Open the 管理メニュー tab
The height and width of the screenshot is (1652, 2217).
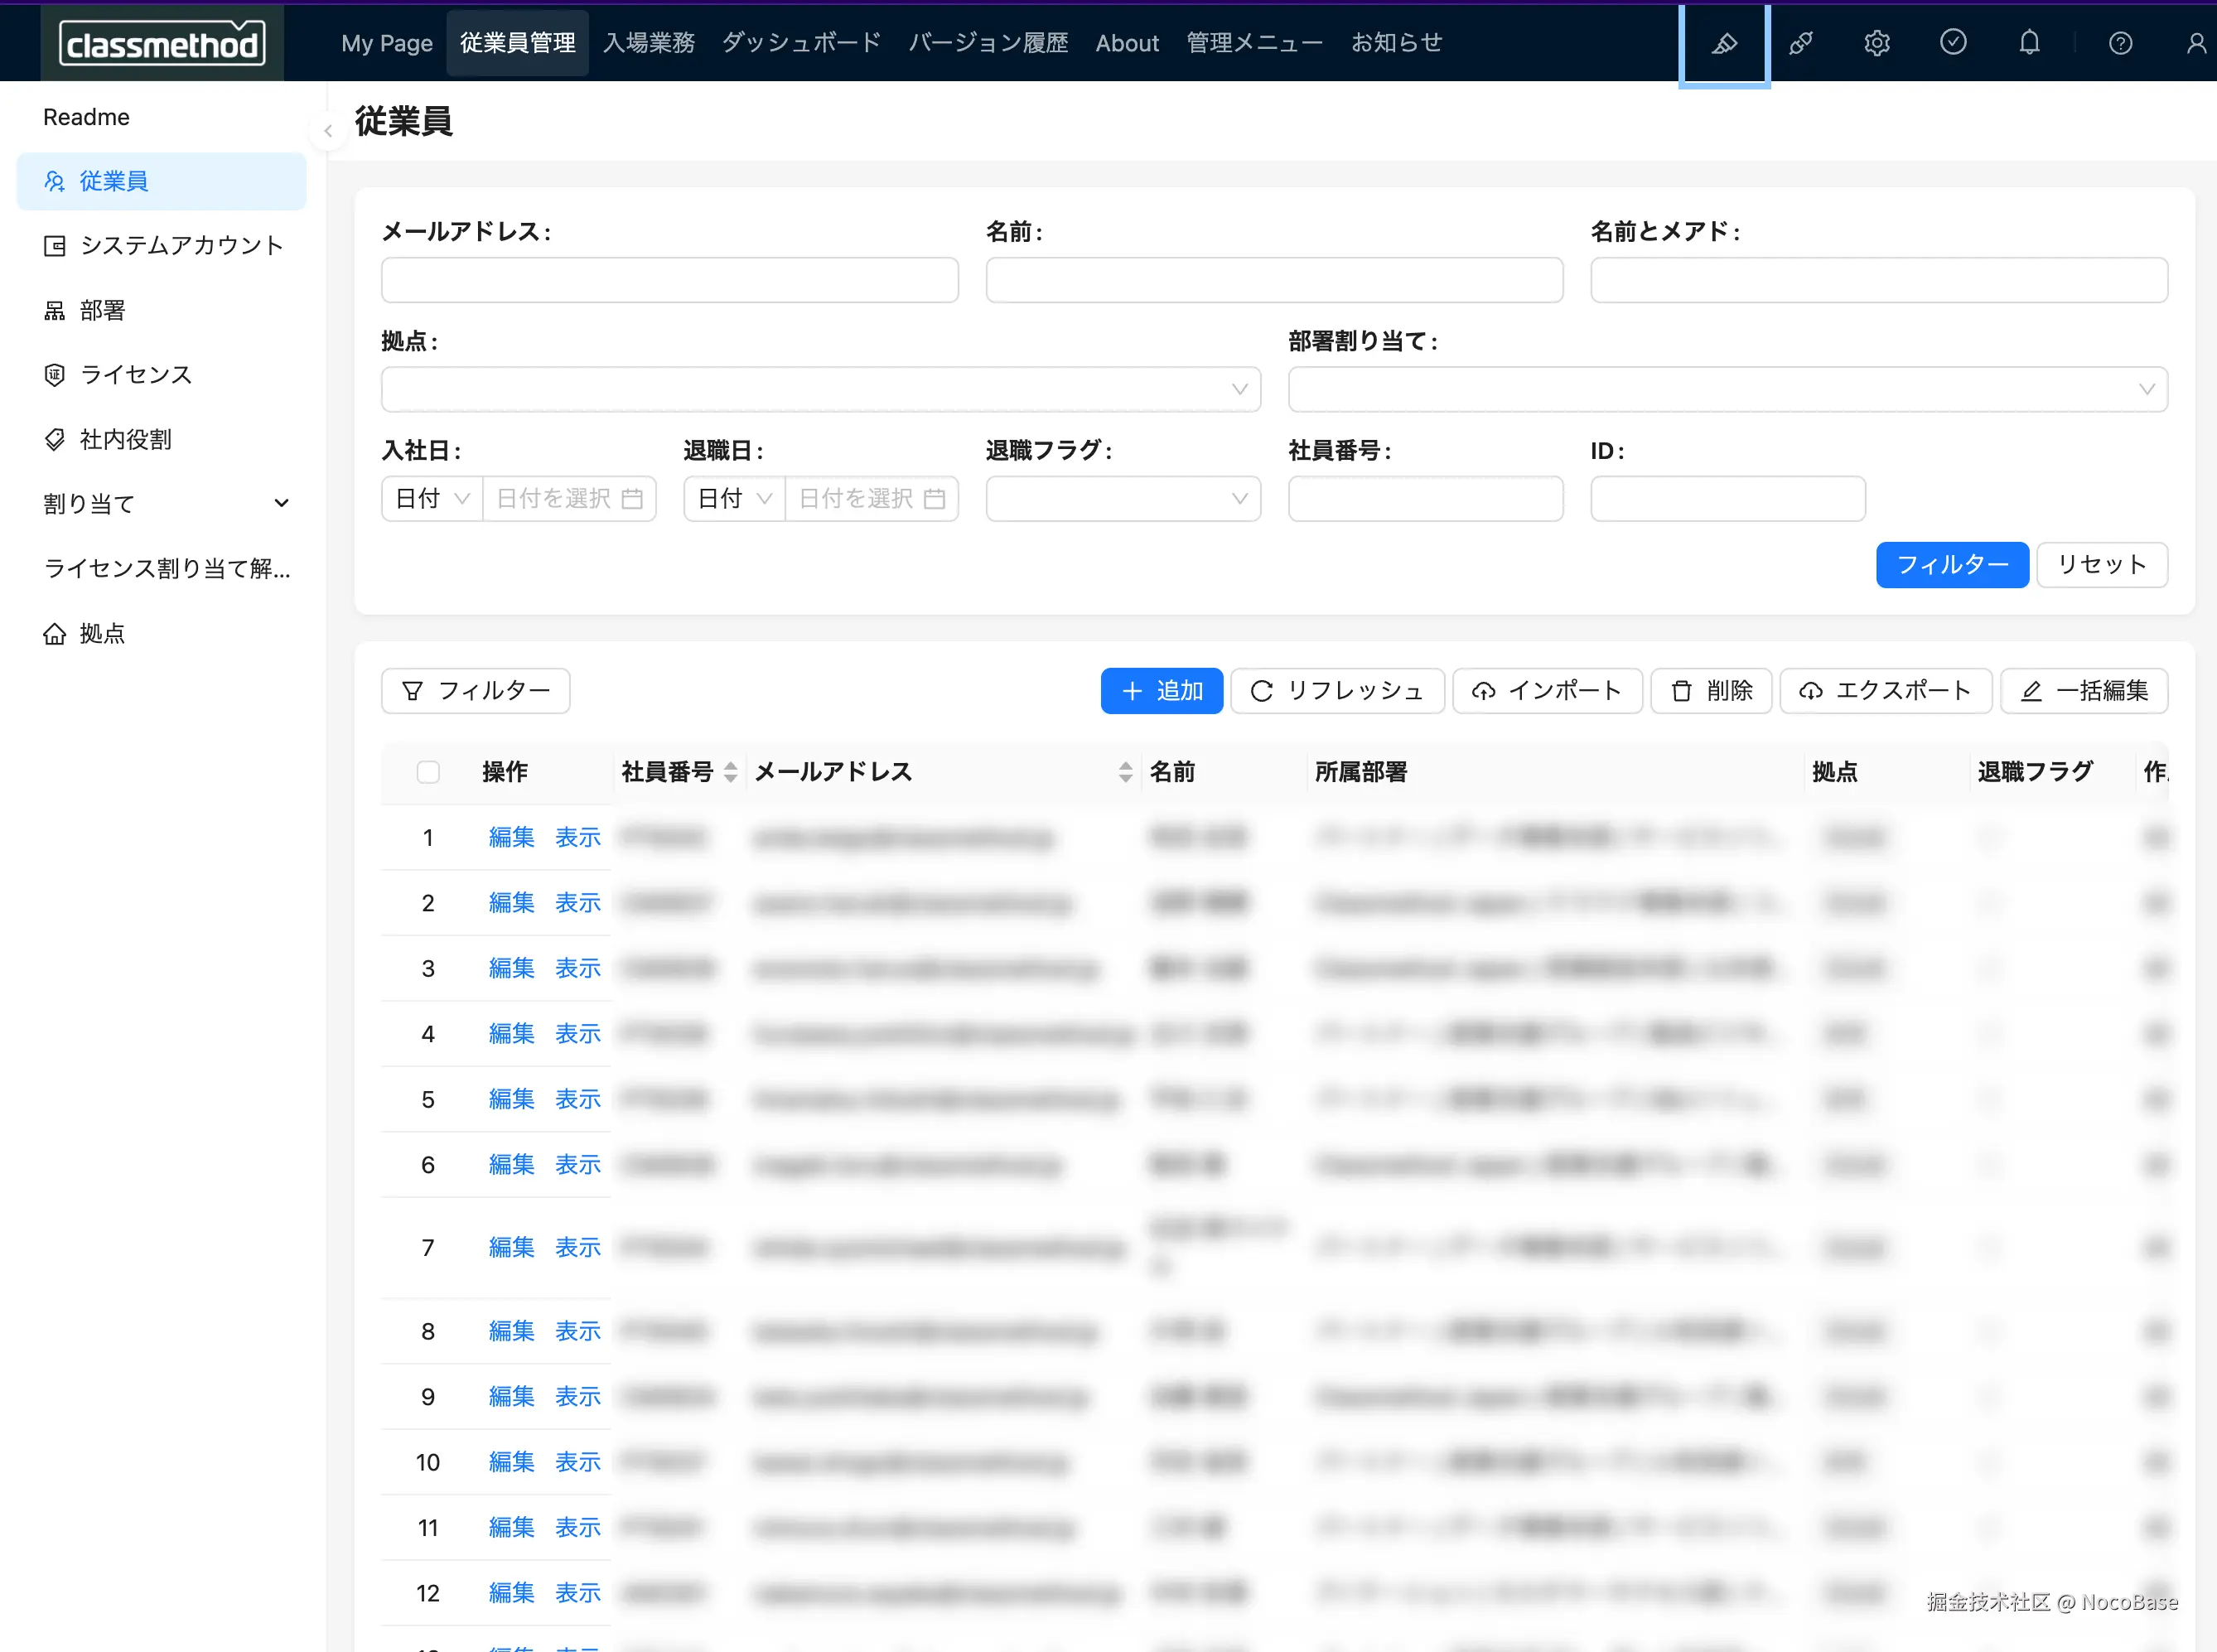[1255, 43]
